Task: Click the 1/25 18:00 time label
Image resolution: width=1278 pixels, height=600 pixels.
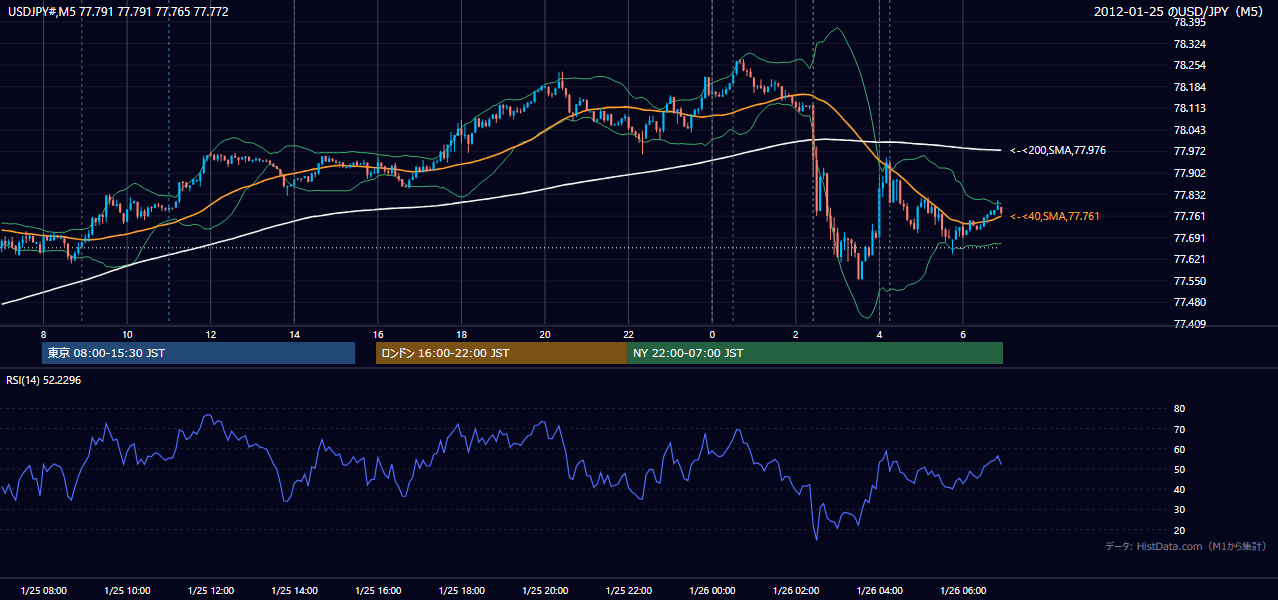Action: coord(461,590)
